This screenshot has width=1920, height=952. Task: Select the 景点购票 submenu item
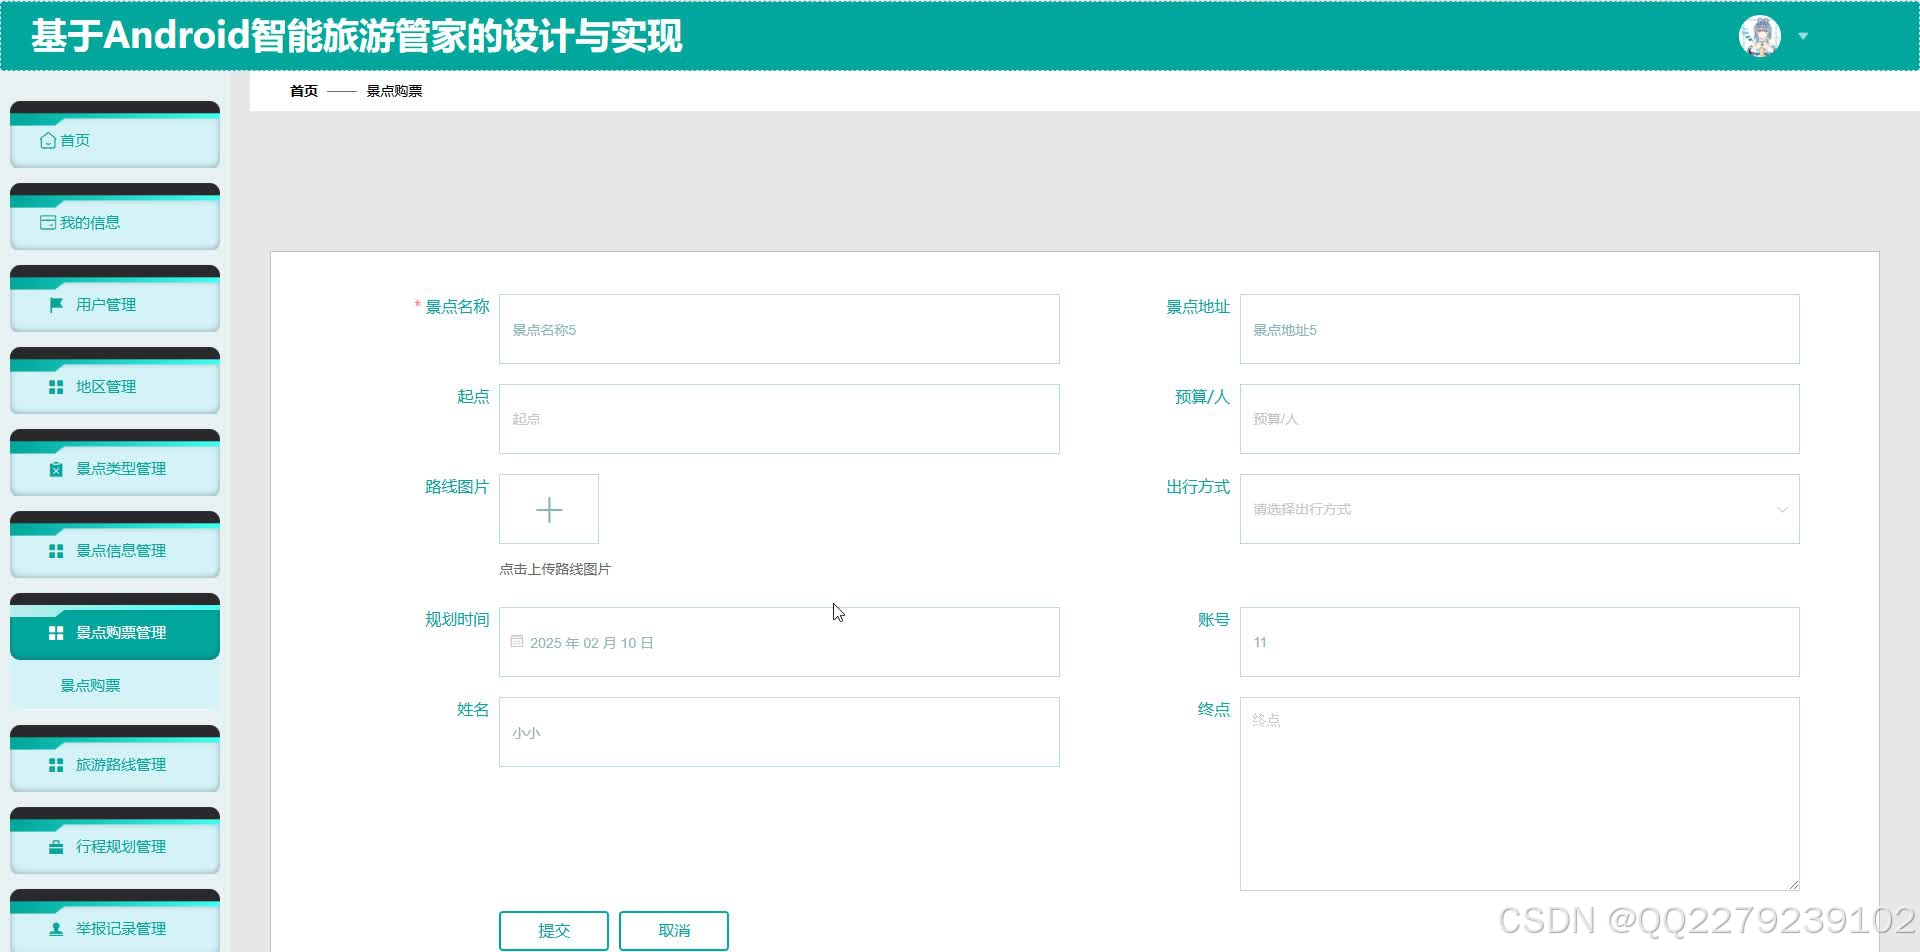point(115,686)
